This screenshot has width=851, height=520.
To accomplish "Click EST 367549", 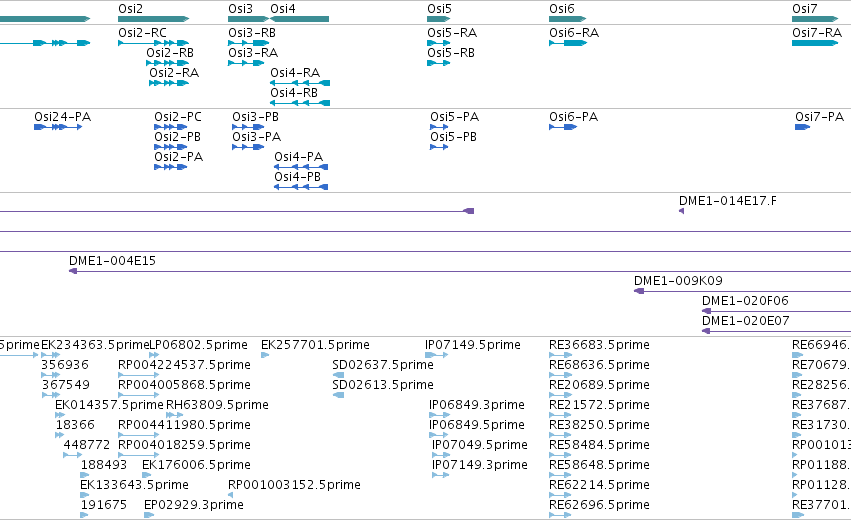I will pyautogui.click(x=66, y=385).
